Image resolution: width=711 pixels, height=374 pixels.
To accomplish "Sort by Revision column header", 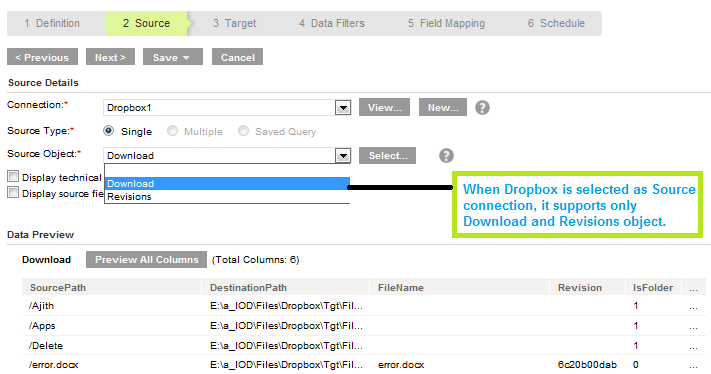I will tap(587, 287).
